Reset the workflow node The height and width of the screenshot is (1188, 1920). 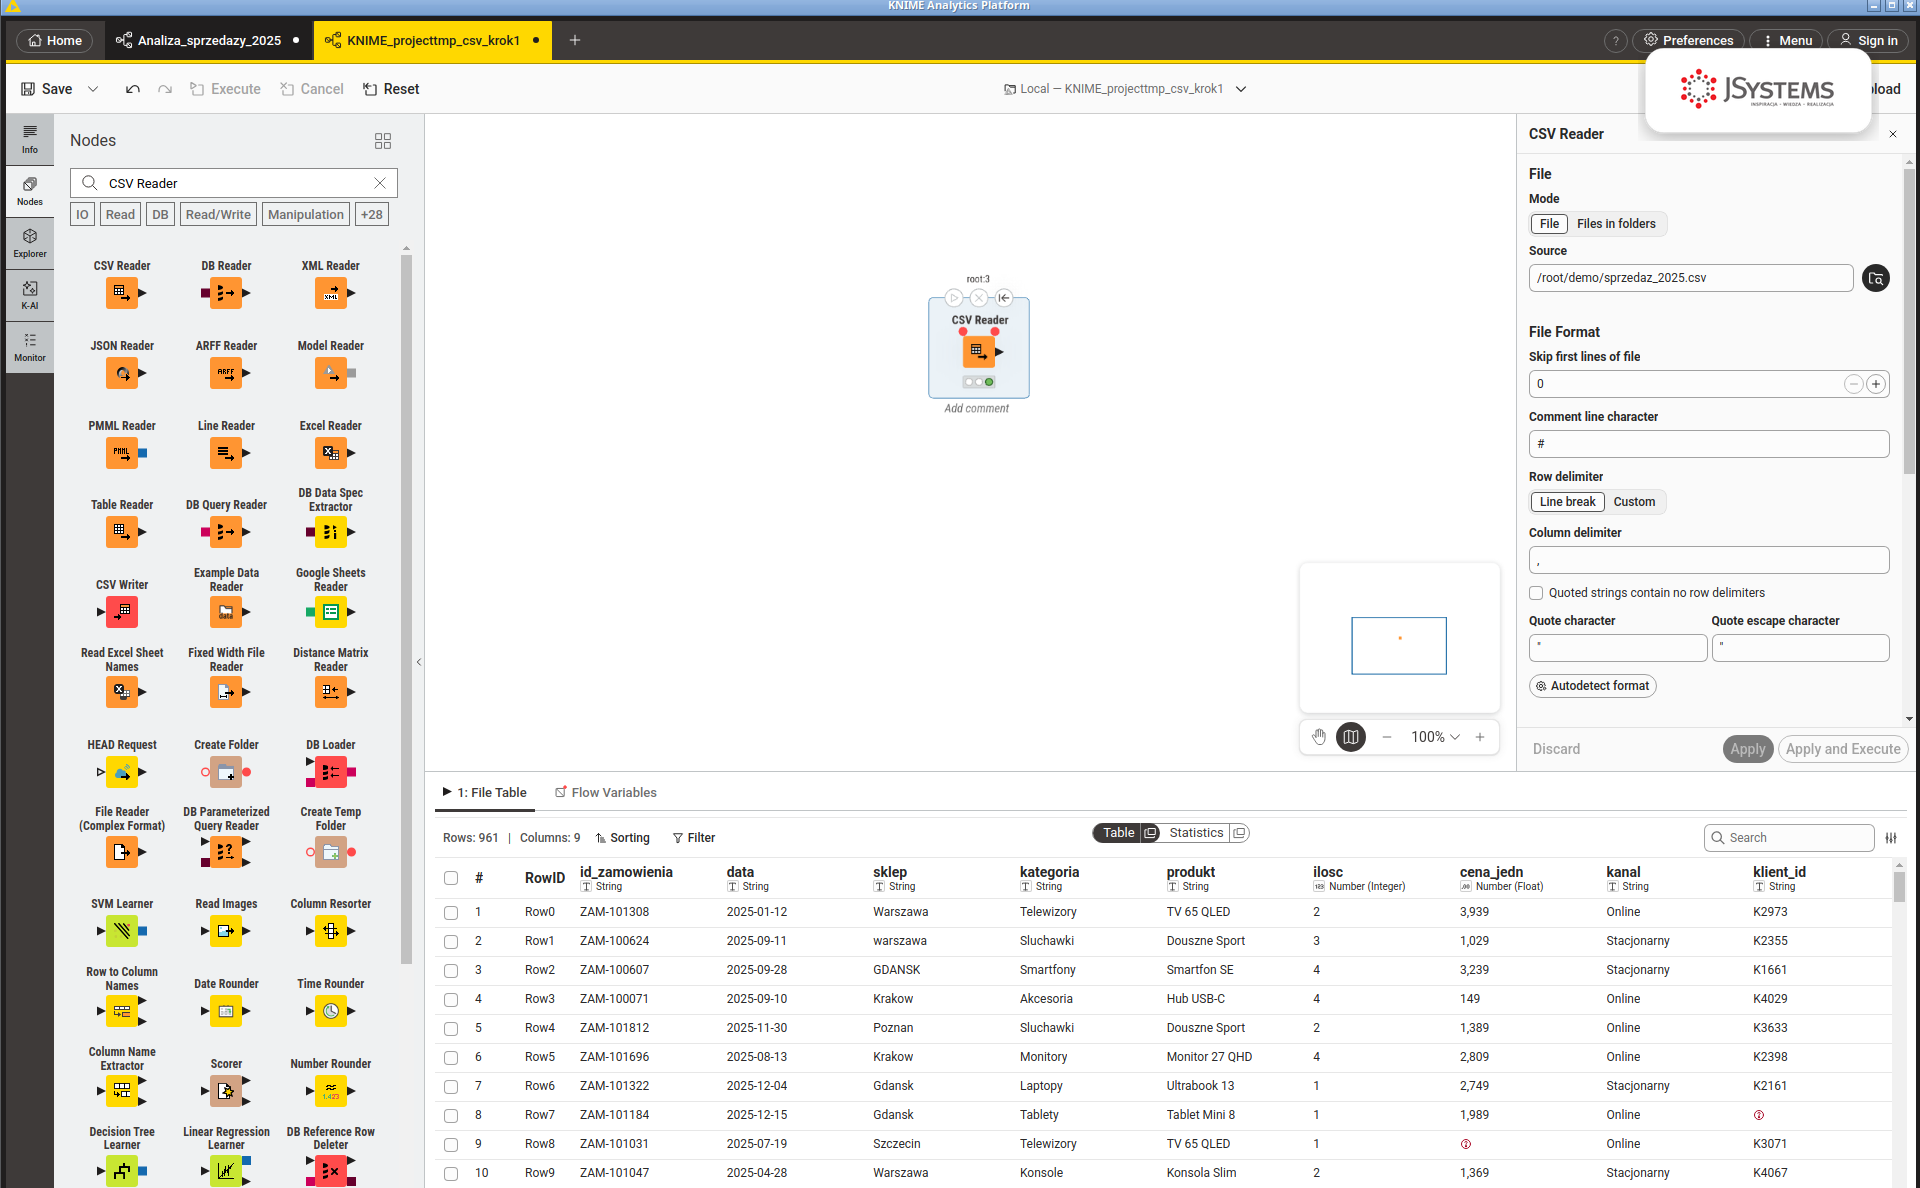point(391,89)
